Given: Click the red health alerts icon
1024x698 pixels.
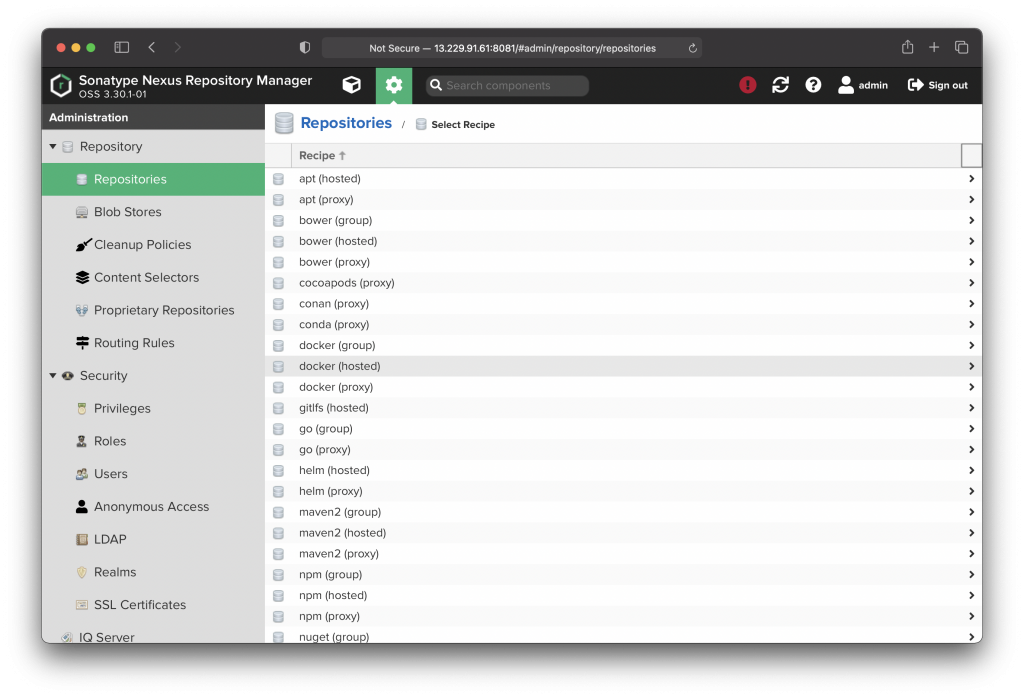Looking at the screenshot, I should click(748, 85).
